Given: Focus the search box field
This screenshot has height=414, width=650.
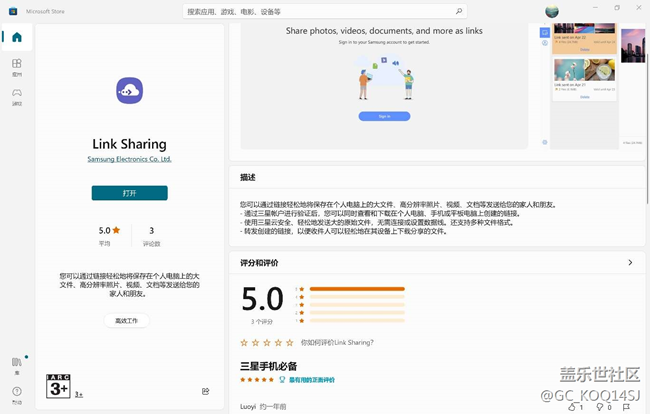Looking at the screenshot, I should [x=325, y=11].
